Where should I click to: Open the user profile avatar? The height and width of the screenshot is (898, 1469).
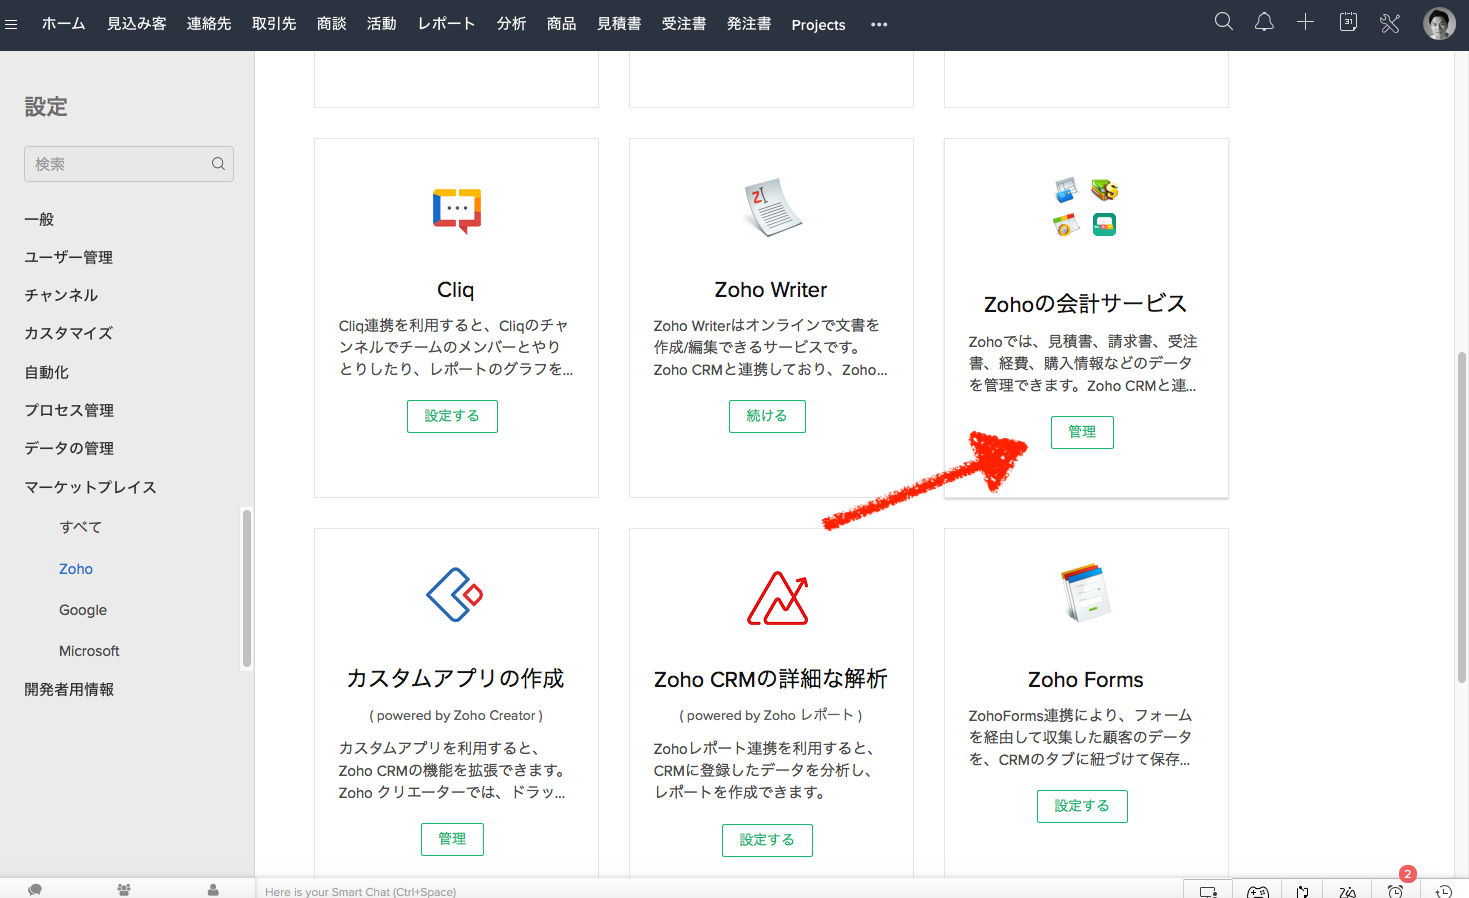click(1439, 23)
